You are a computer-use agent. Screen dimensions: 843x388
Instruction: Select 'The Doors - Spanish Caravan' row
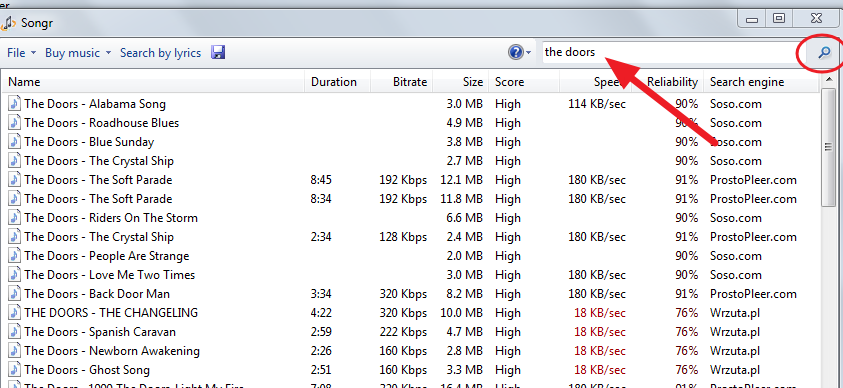[411, 332]
